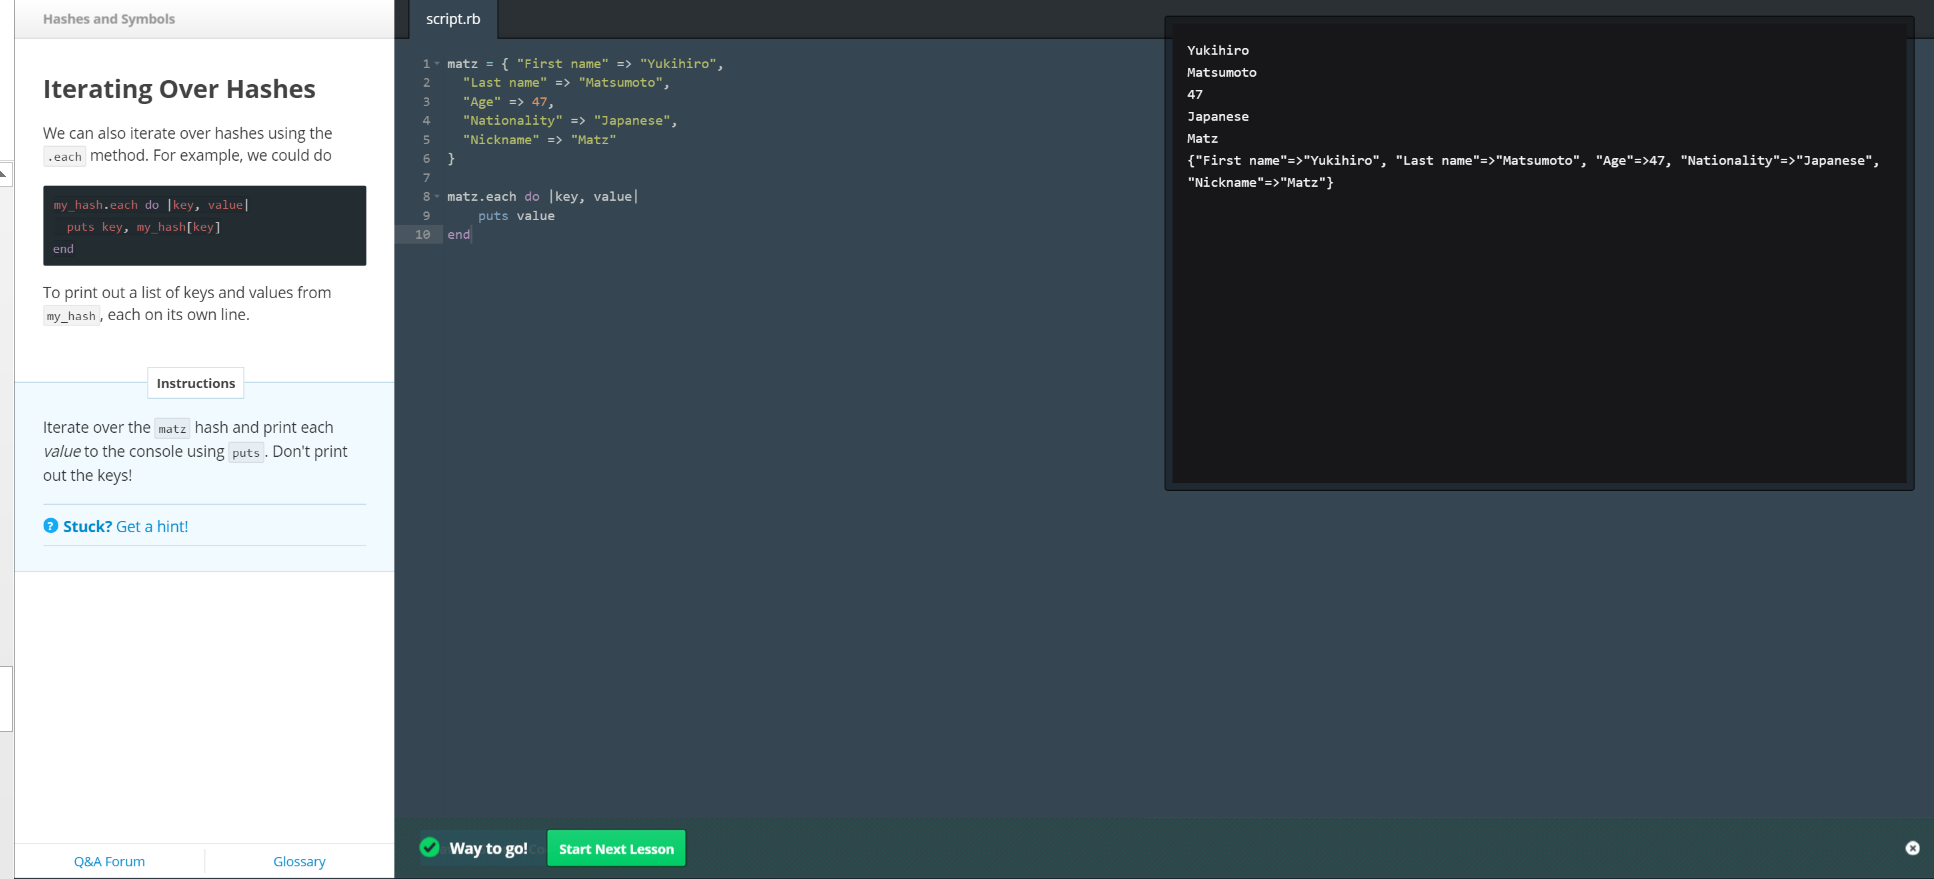Image resolution: width=1934 pixels, height=879 pixels.
Task: Click the blue question mark hint icon
Action: click(51, 526)
